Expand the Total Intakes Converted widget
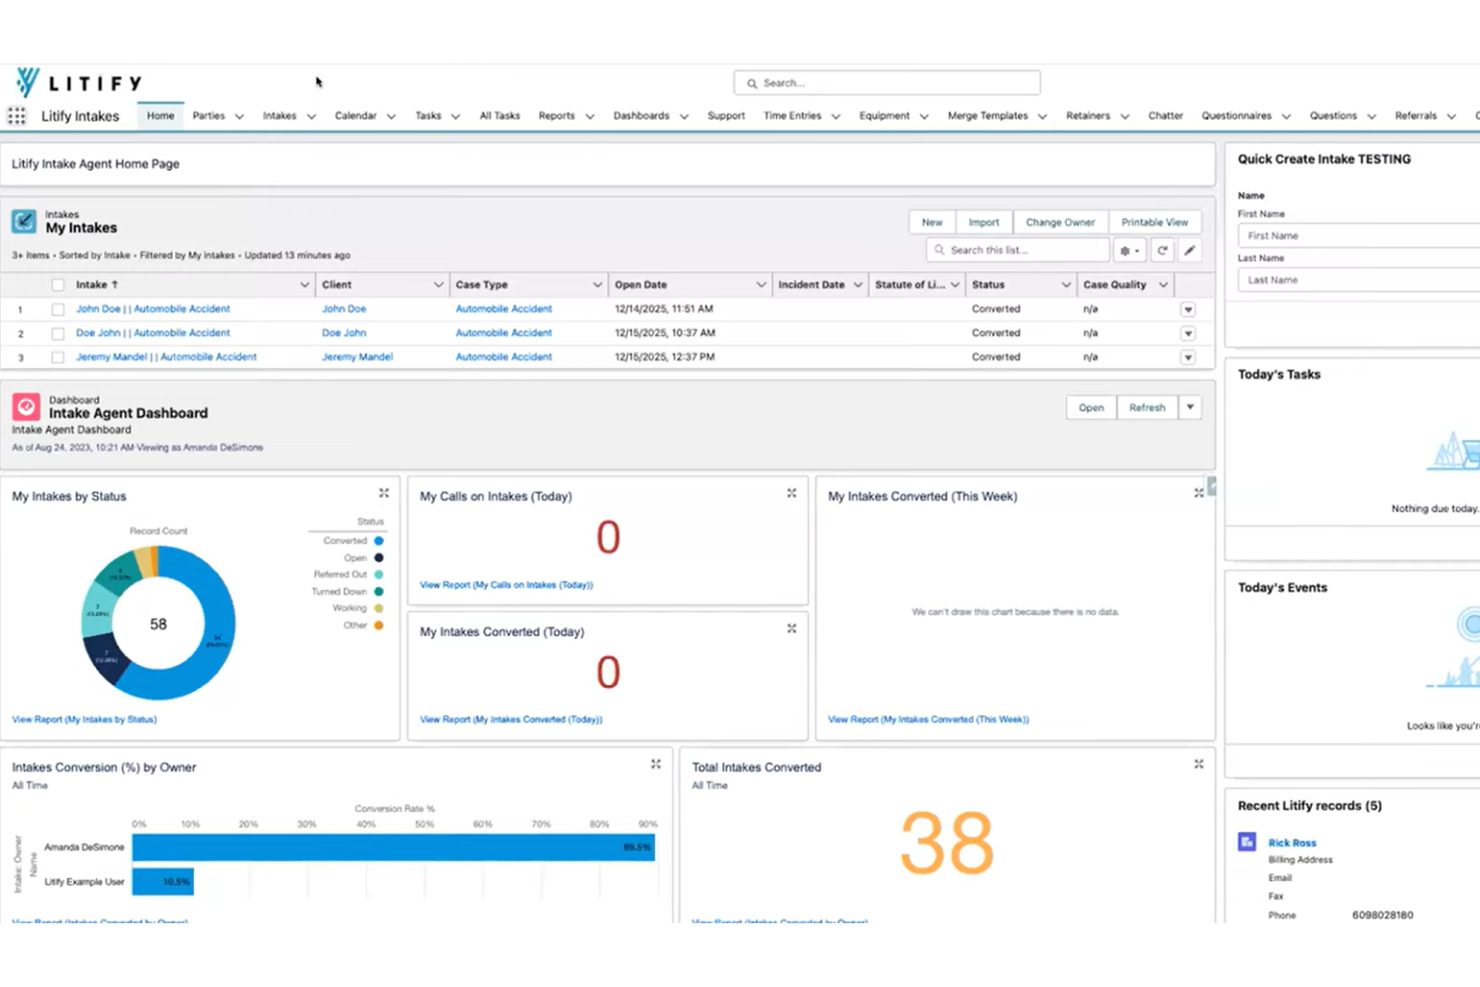The image size is (1480, 987). (x=1198, y=763)
